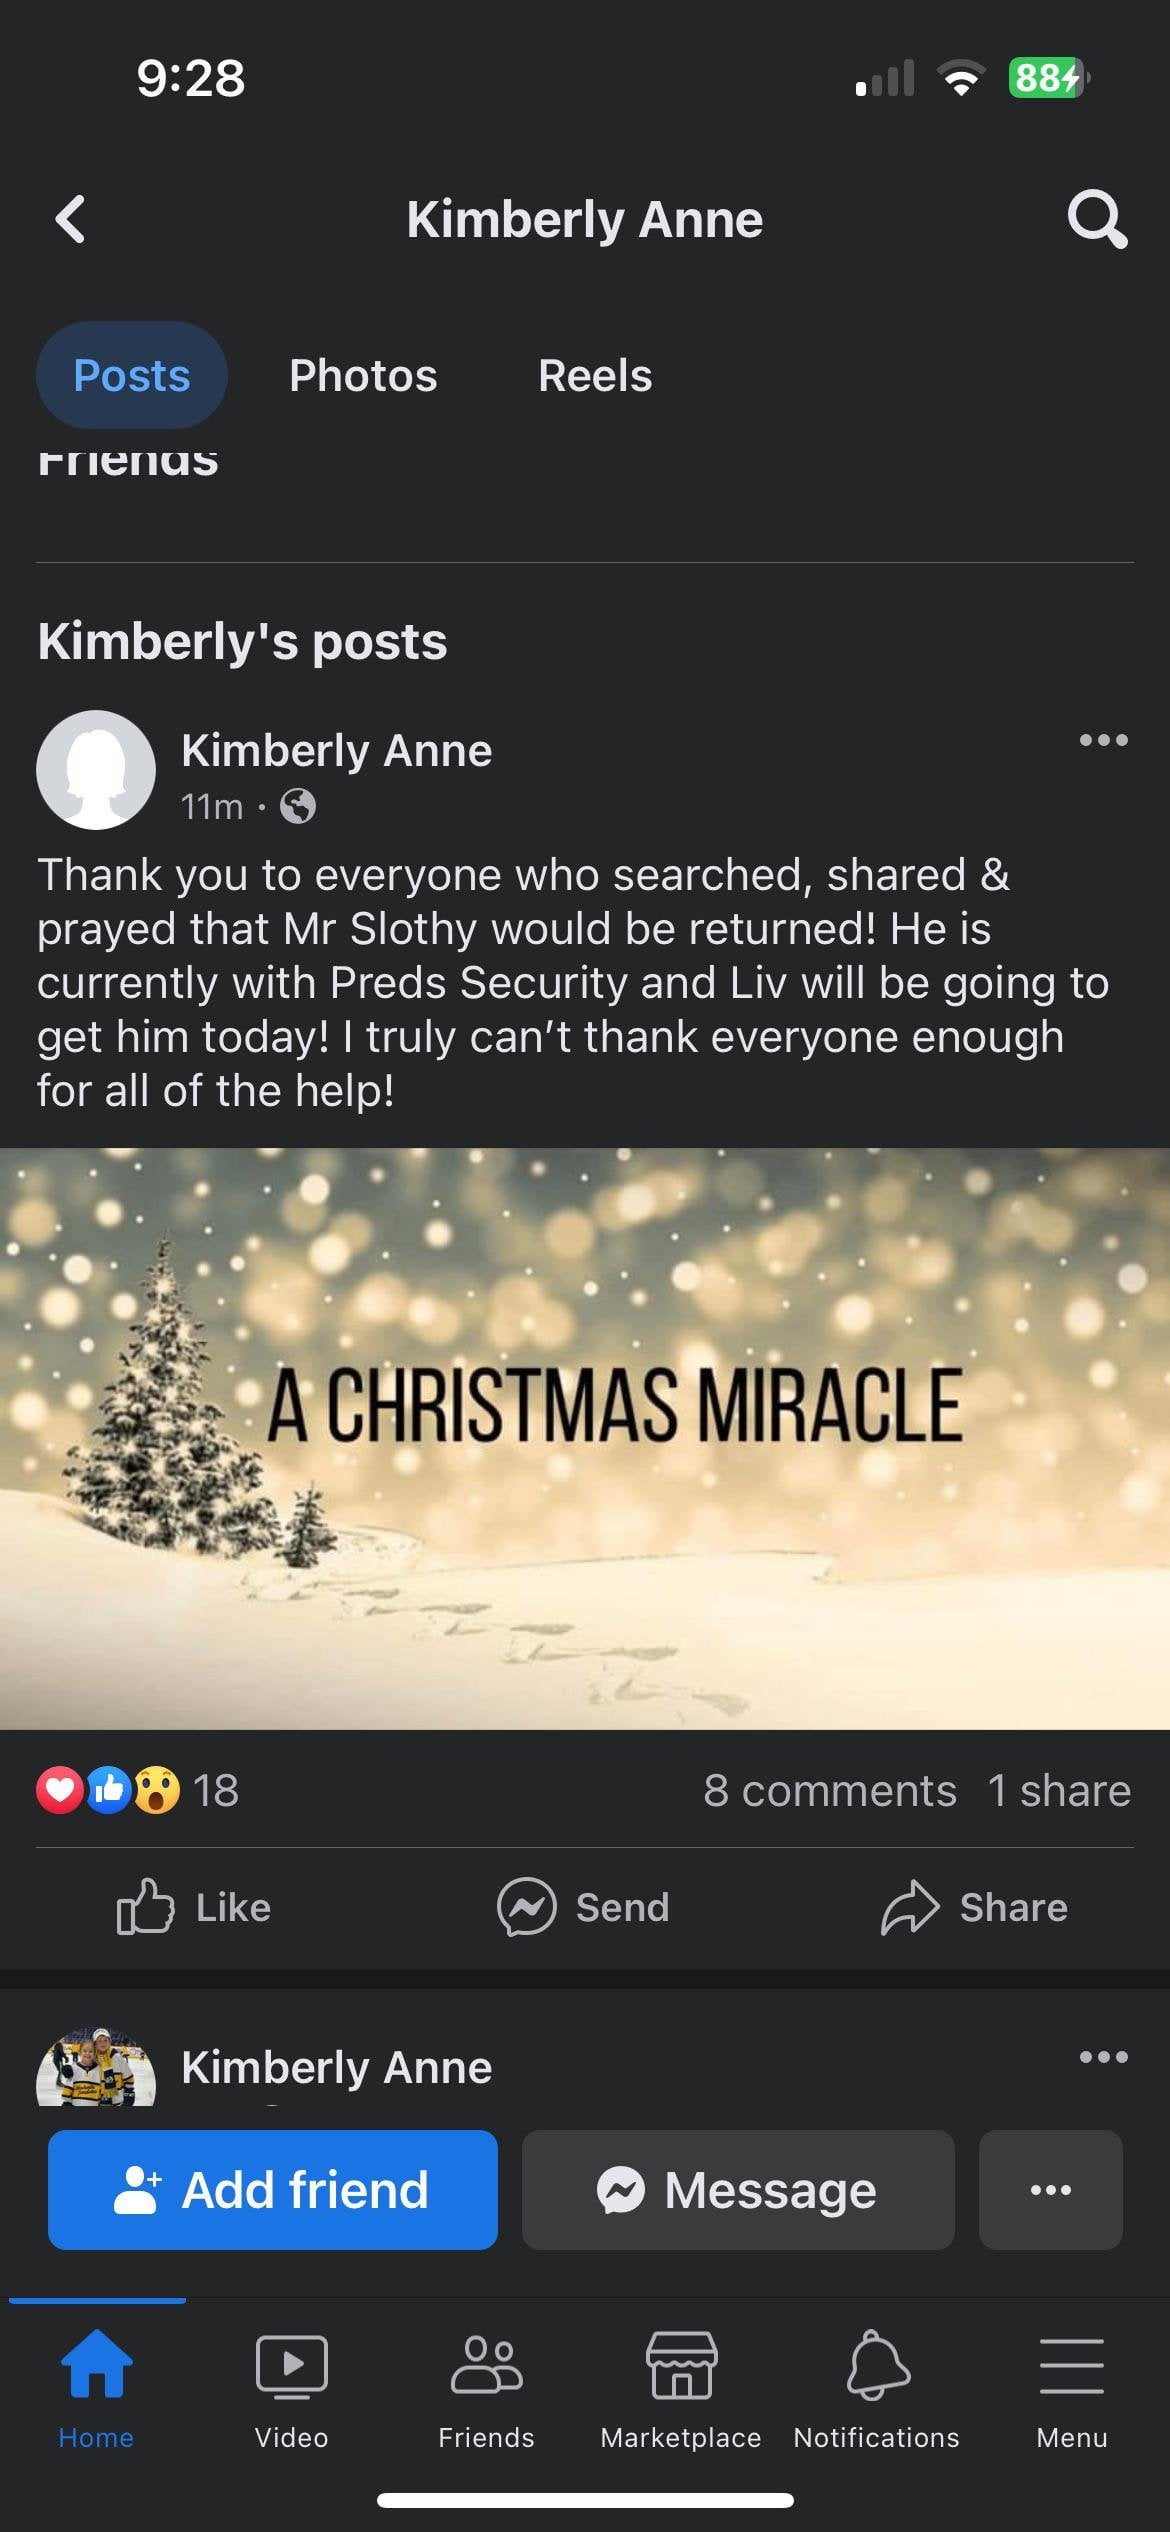Tap the Home icon in bottom bar
Viewport: 1170px width, 2532px height.
coord(96,2384)
